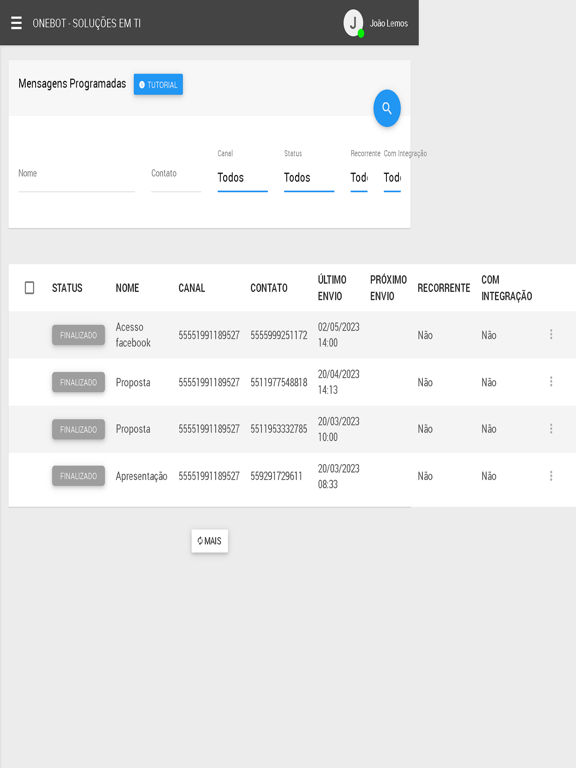The height and width of the screenshot is (768, 576).
Task: Sort by the CANAL column header
Action: coord(192,288)
